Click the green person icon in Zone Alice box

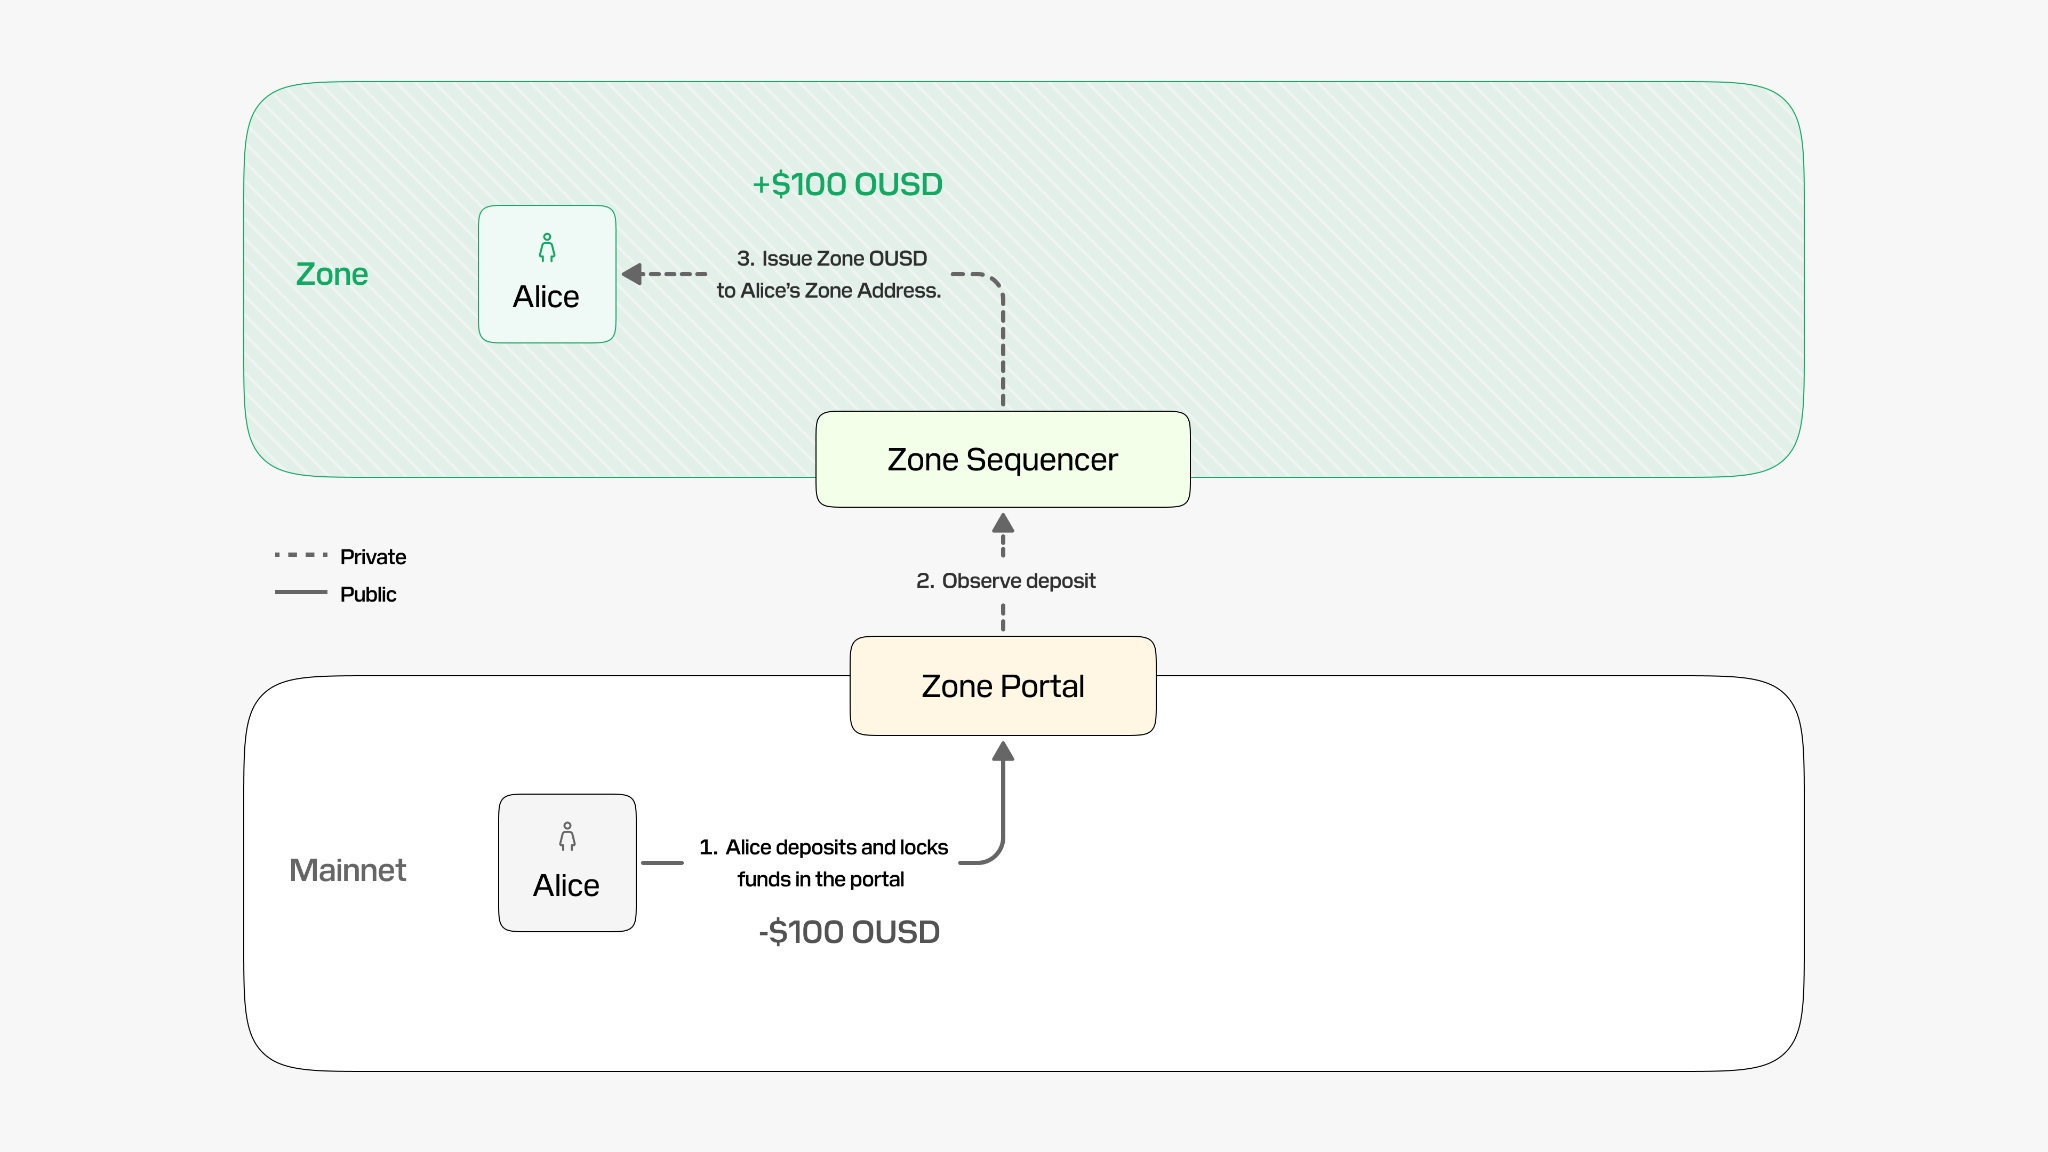[547, 248]
